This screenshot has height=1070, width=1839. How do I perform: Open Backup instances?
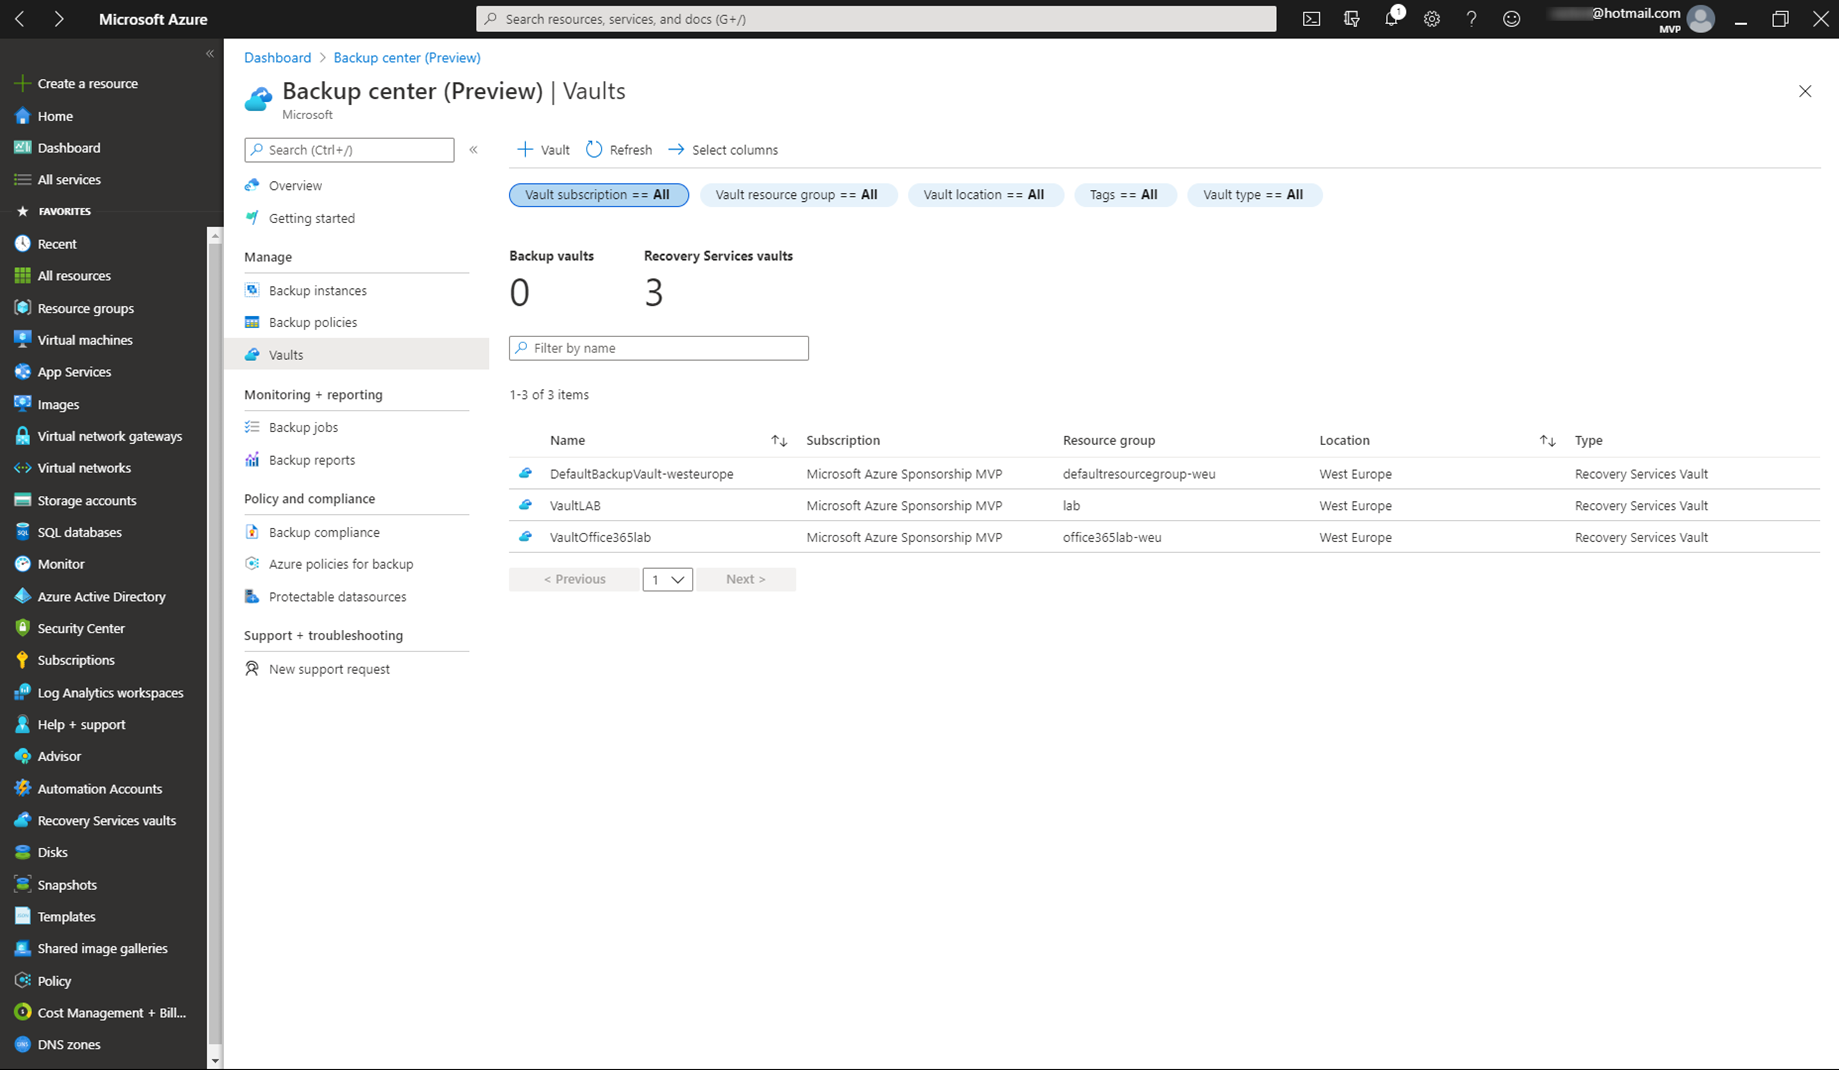click(x=317, y=291)
